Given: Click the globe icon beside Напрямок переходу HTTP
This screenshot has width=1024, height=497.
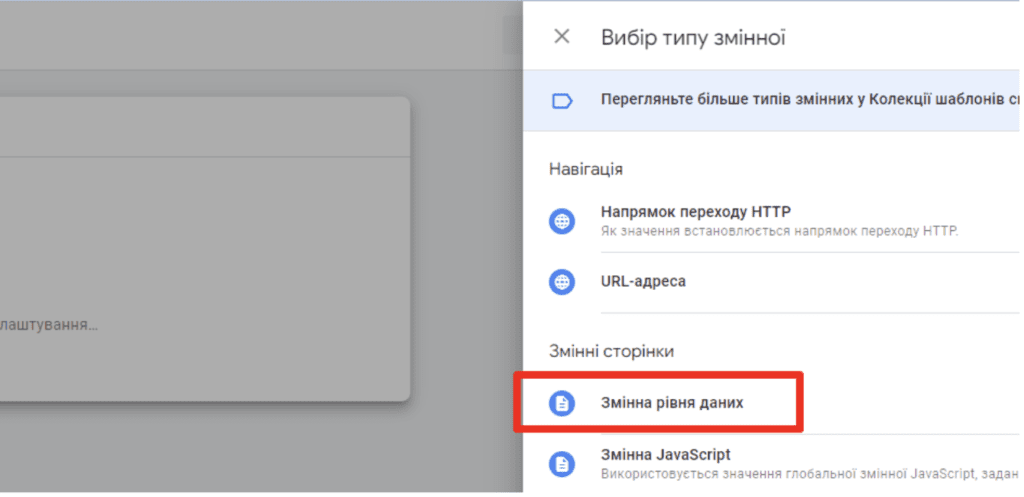Looking at the screenshot, I should [562, 221].
